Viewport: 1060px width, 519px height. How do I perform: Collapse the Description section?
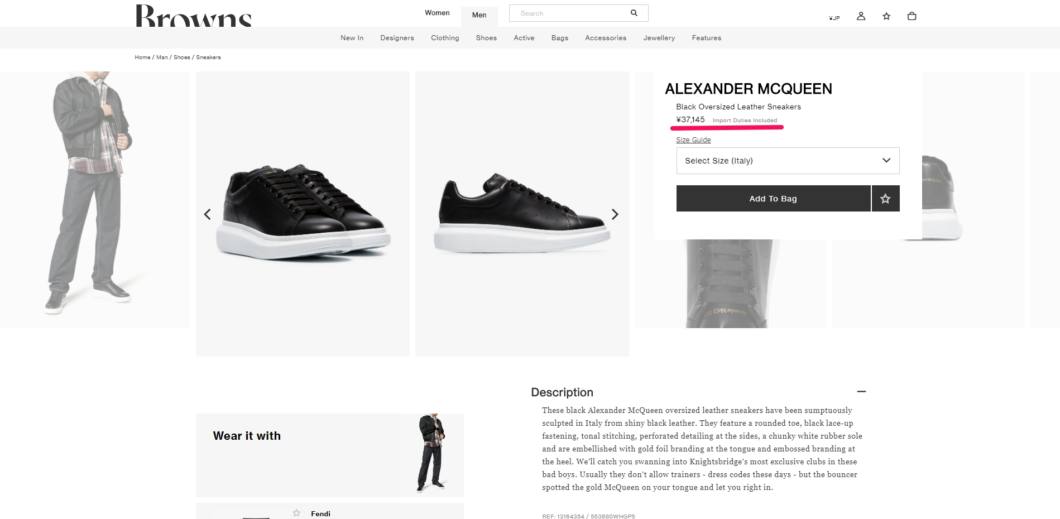(x=861, y=391)
